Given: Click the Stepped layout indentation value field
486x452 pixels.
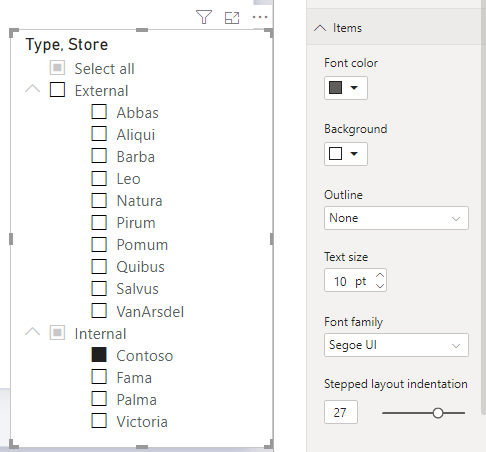Looking at the screenshot, I should click(341, 412).
